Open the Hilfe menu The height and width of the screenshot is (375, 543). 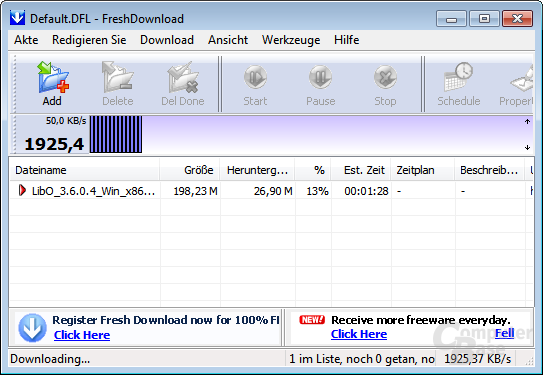pyautogui.click(x=346, y=40)
